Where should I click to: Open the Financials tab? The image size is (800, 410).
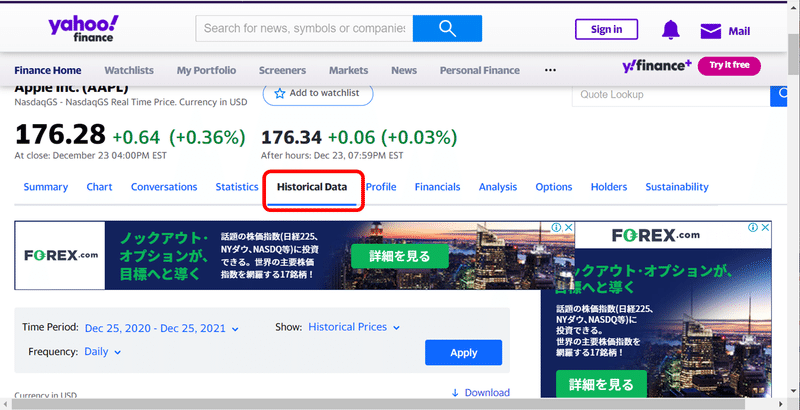point(437,187)
